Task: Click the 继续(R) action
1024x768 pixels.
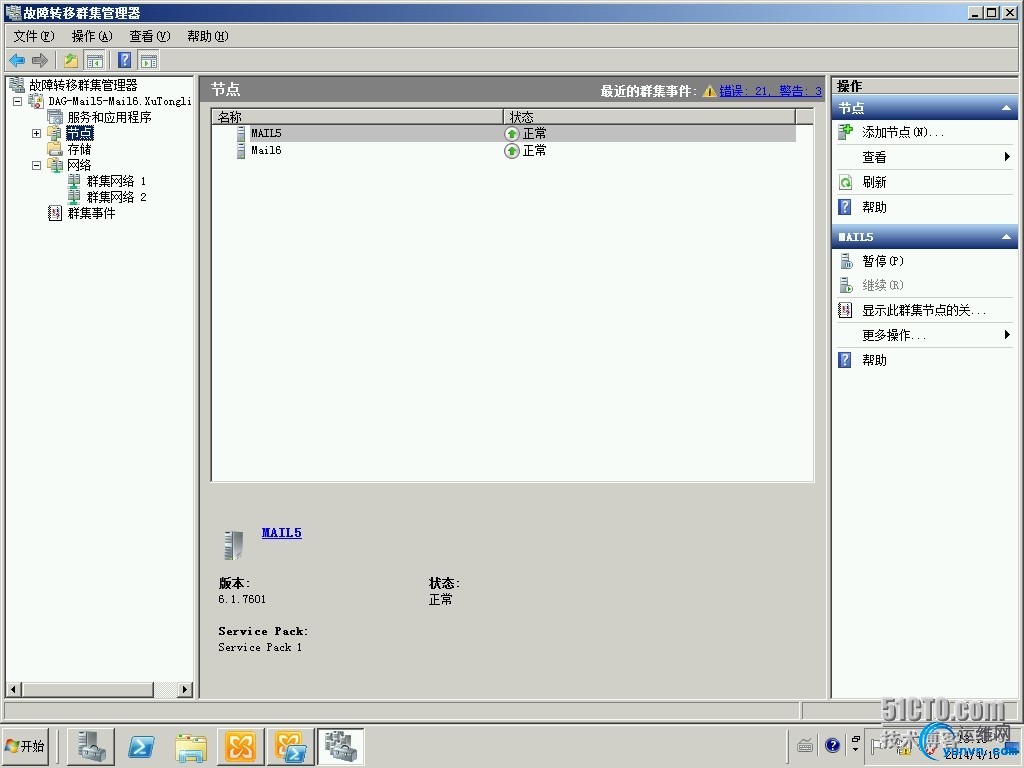Action: coord(883,285)
